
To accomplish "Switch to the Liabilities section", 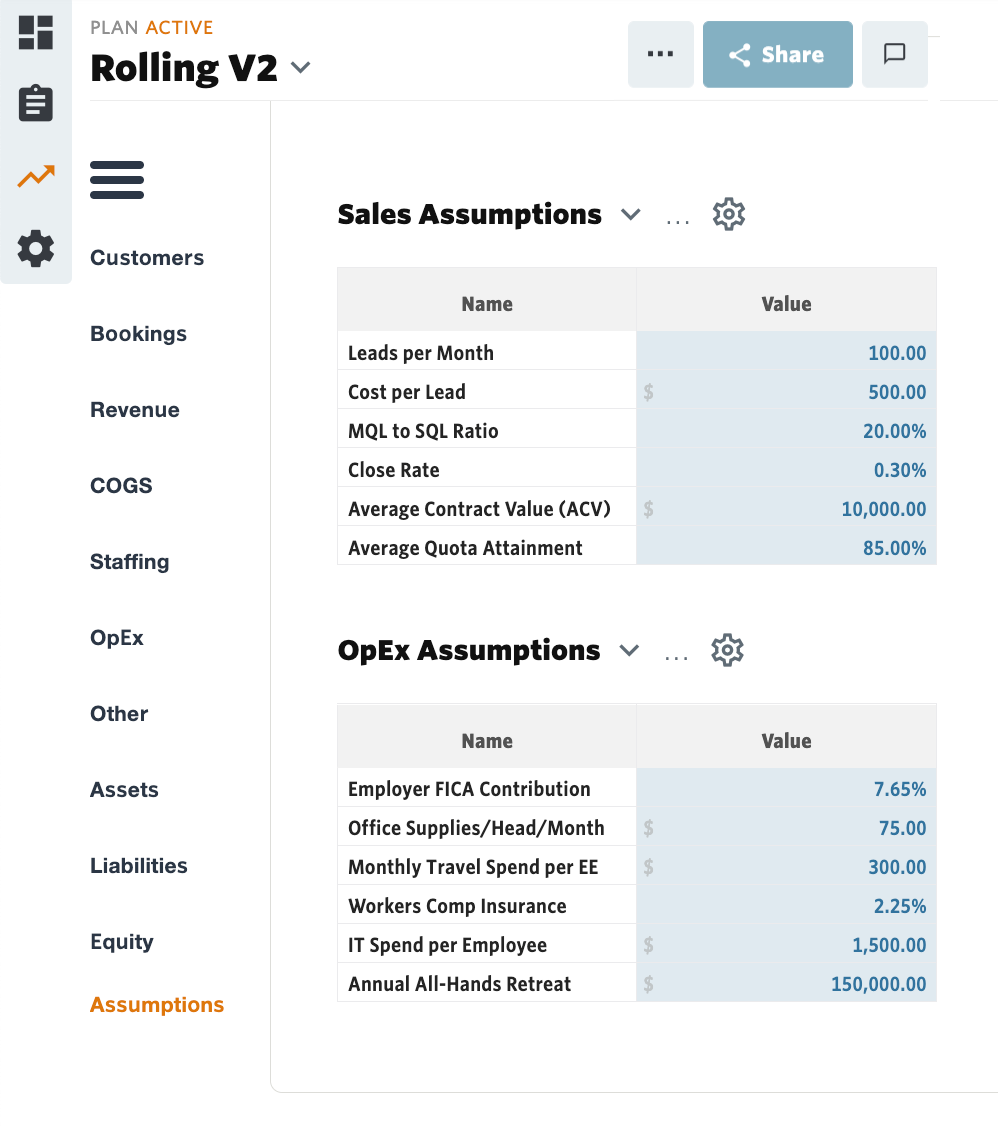I will click(x=139, y=866).
